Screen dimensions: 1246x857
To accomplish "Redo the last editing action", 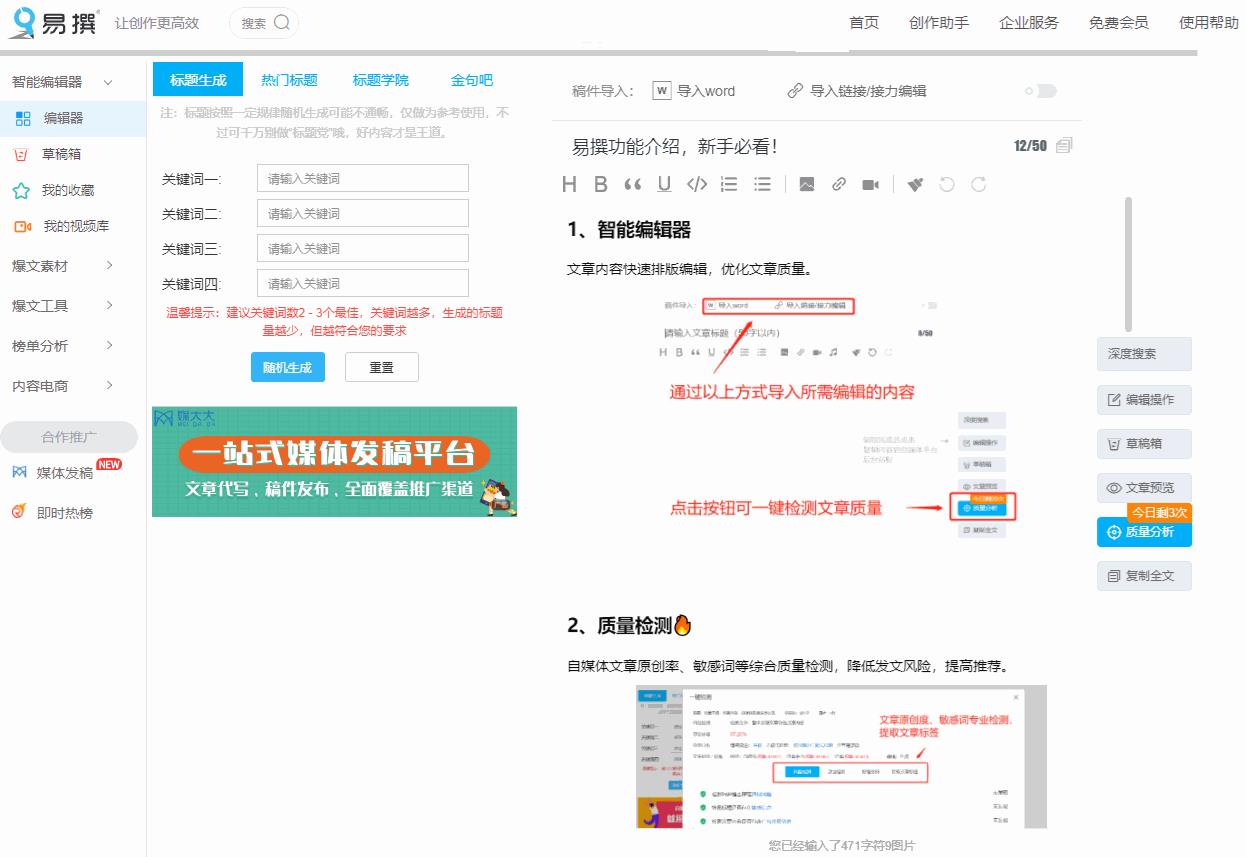I will click(979, 184).
